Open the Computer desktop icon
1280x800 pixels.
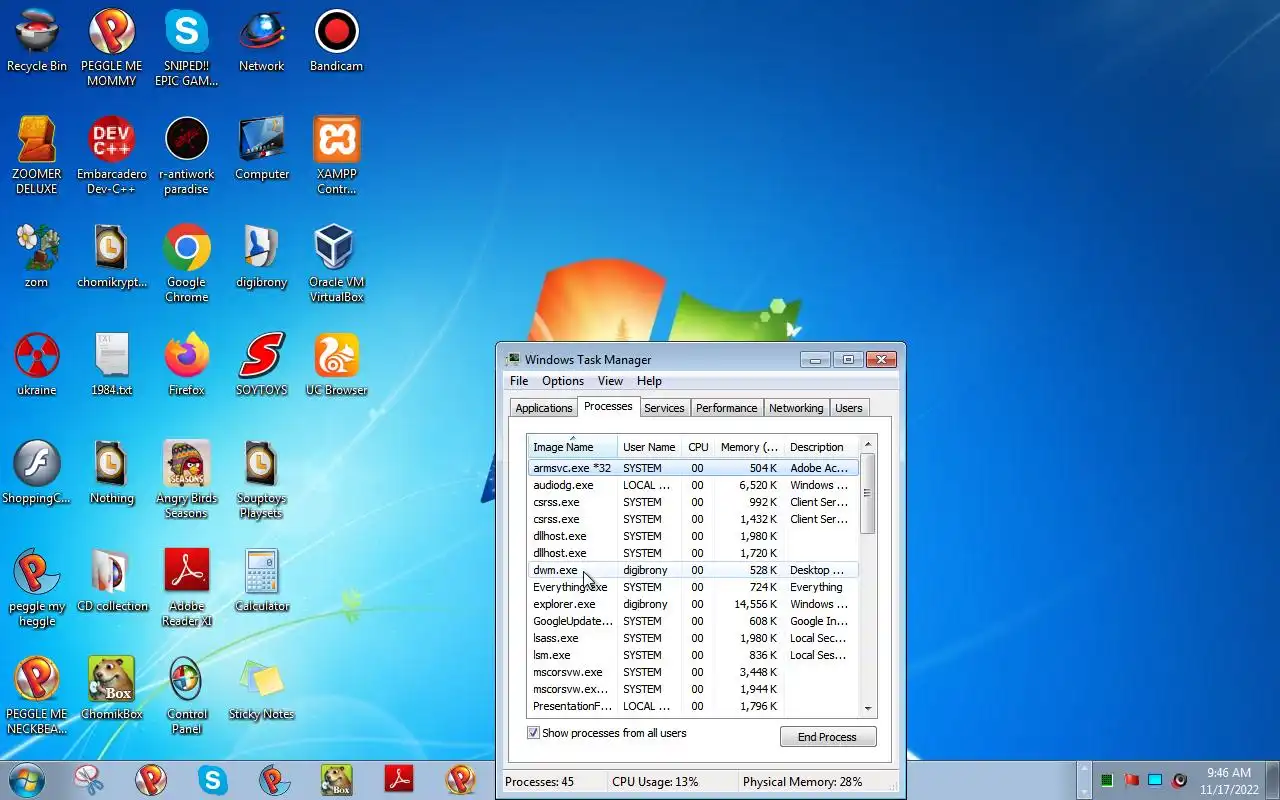pos(262,150)
